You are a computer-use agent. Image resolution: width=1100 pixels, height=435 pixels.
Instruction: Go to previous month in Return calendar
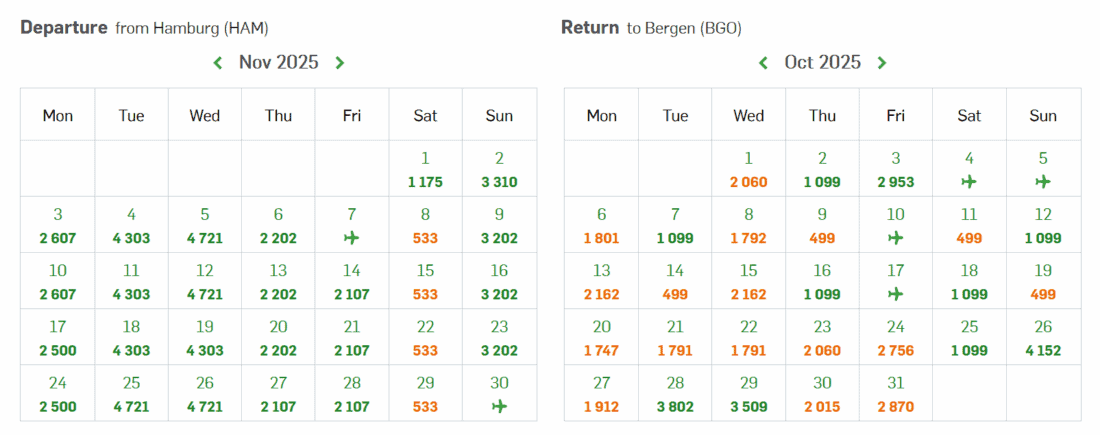click(x=763, y=63)
